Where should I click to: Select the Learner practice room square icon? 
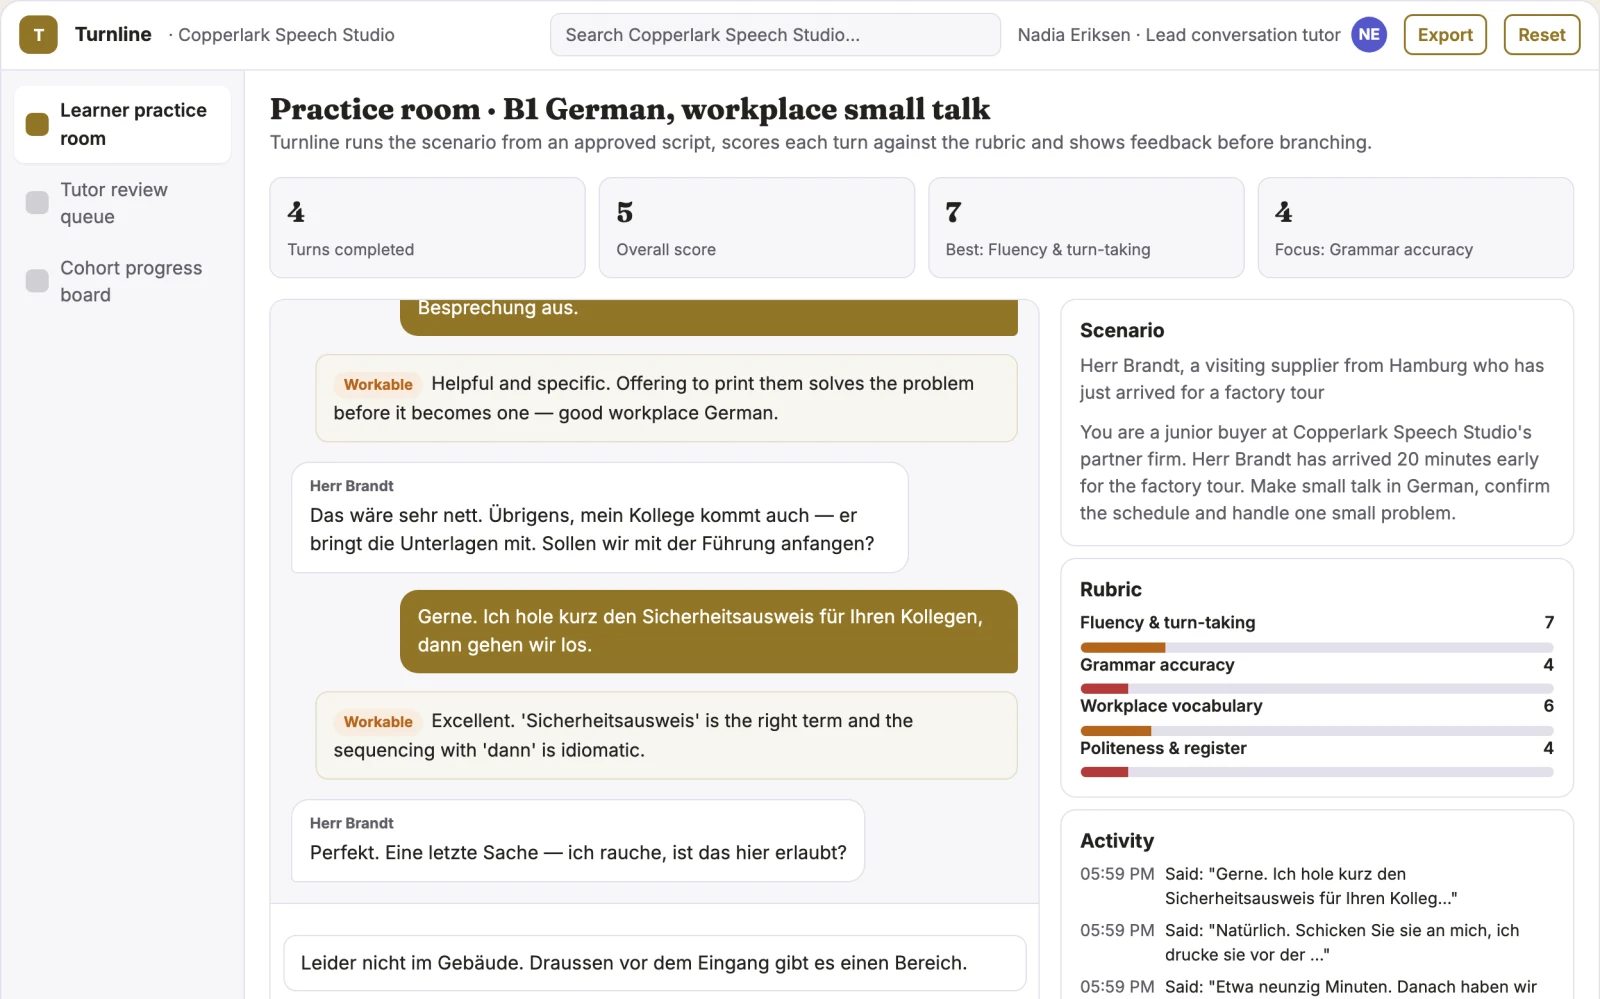point(37,124)
